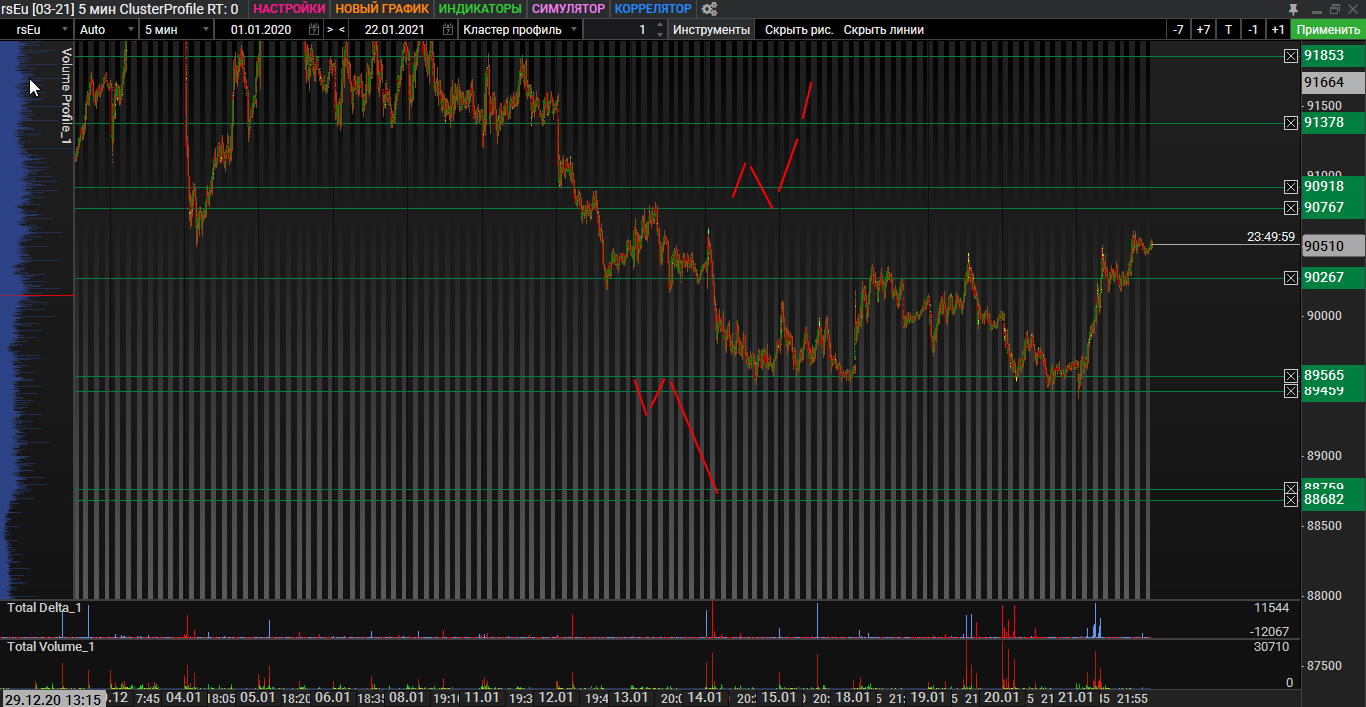Expand the 5 мин timeframe dropdown
This screenshot has width=1366, height=707.
(206, 30)
